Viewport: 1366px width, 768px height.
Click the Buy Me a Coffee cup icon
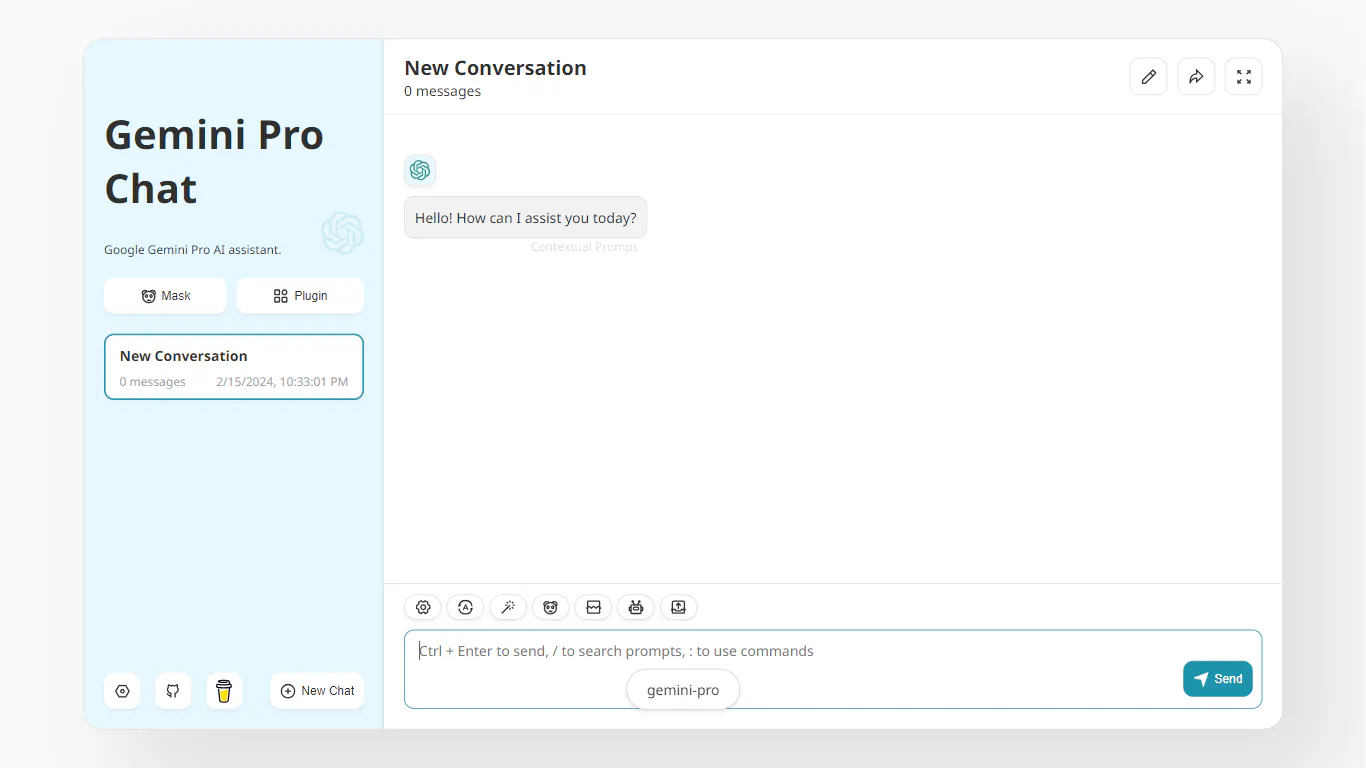click(224, 691)
